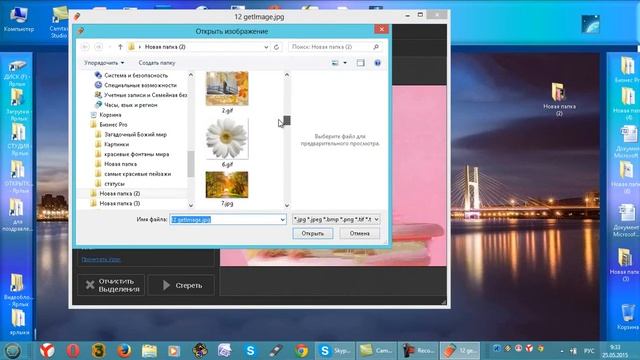
Task: Open the Компьютер desktop icon
Action: click(x=18, y=20)
